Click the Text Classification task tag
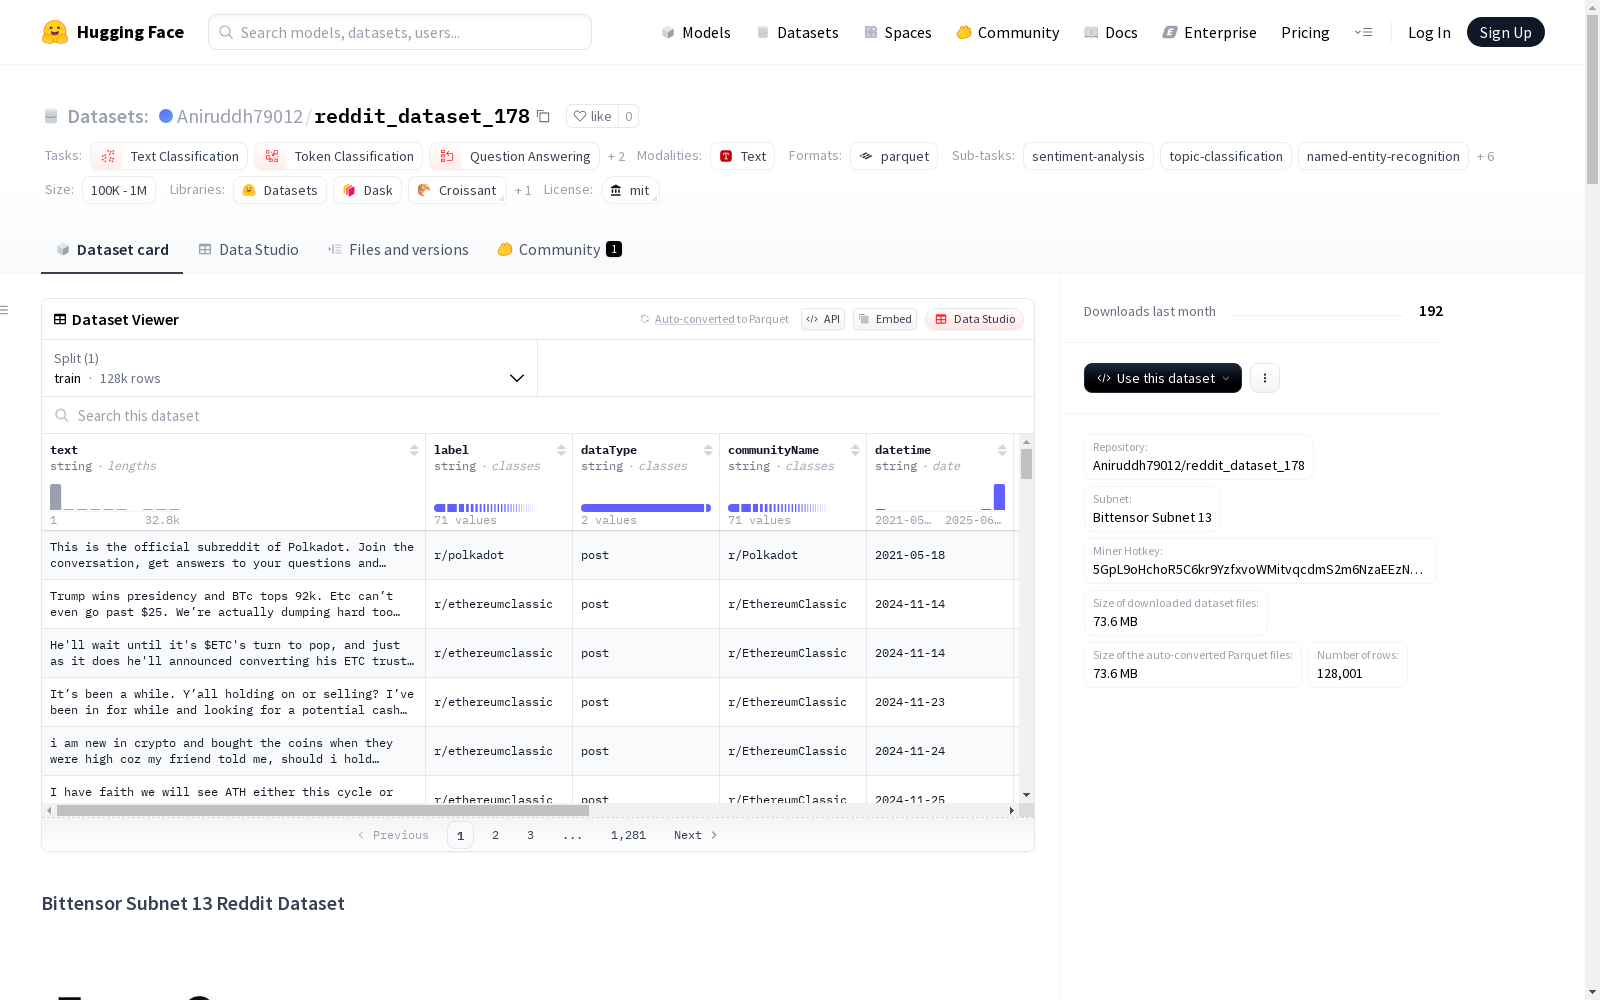1600x1000 pixels. click(169, 156)
